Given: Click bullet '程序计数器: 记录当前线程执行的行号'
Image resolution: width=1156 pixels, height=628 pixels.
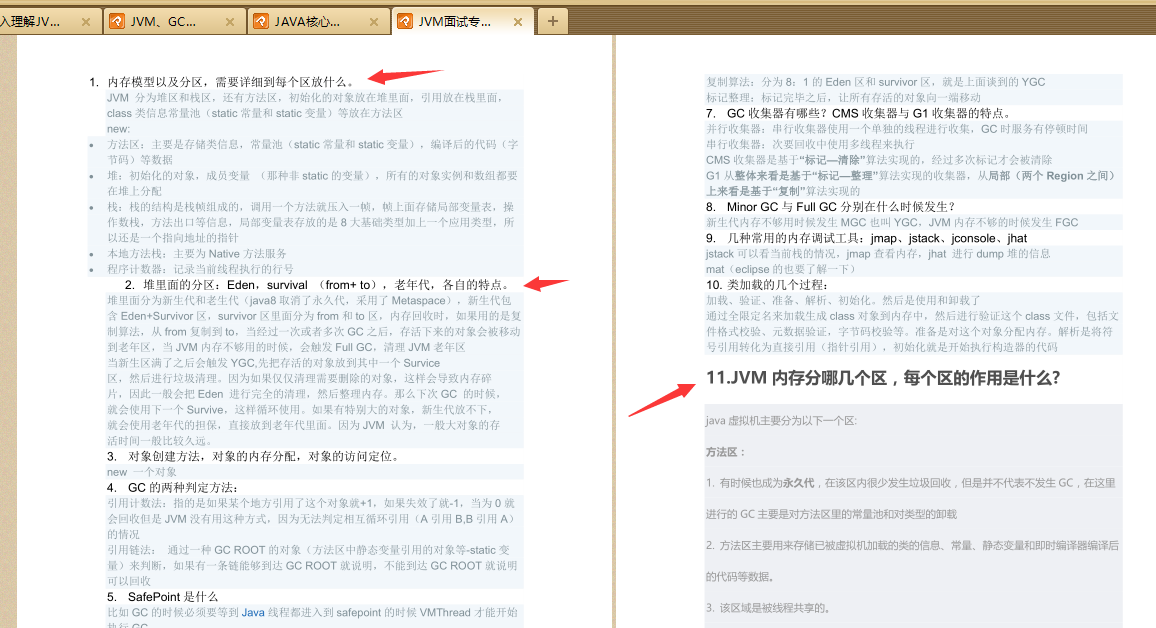Looking at the screenshot, I should (x=201, y=269).
